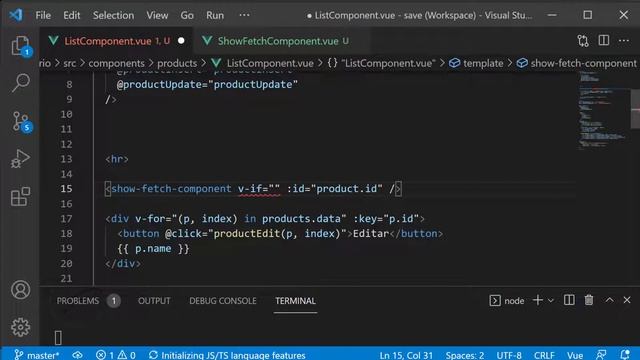
Task: Show hidden menus via the ellipsis
Action: tap(244, 15)
